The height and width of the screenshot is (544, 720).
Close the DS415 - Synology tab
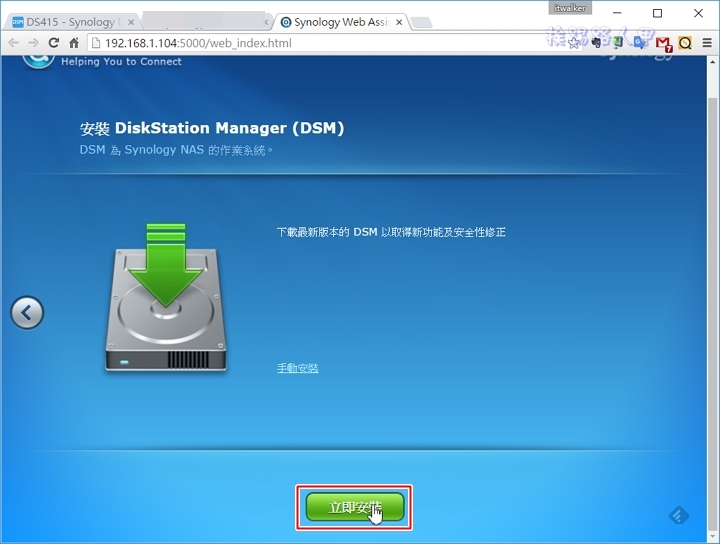pyautogui.click(x=131, y=22)
